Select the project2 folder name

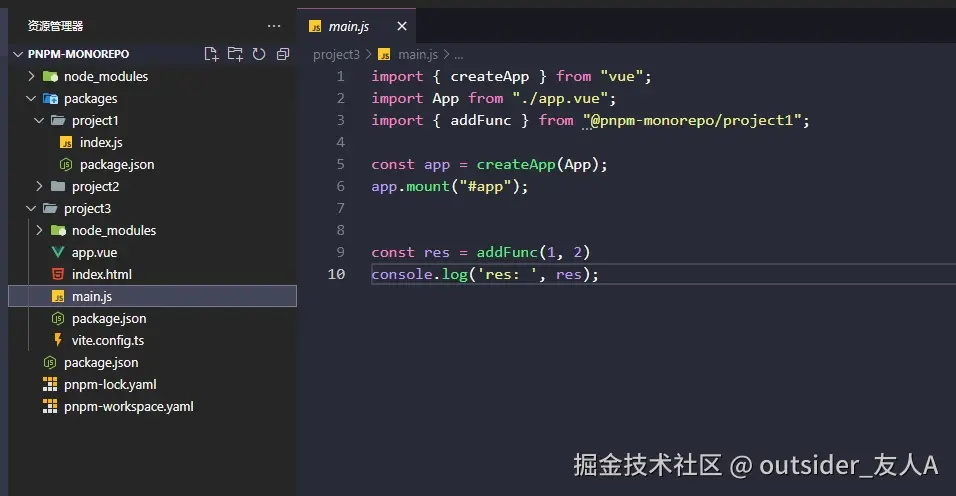96,186
